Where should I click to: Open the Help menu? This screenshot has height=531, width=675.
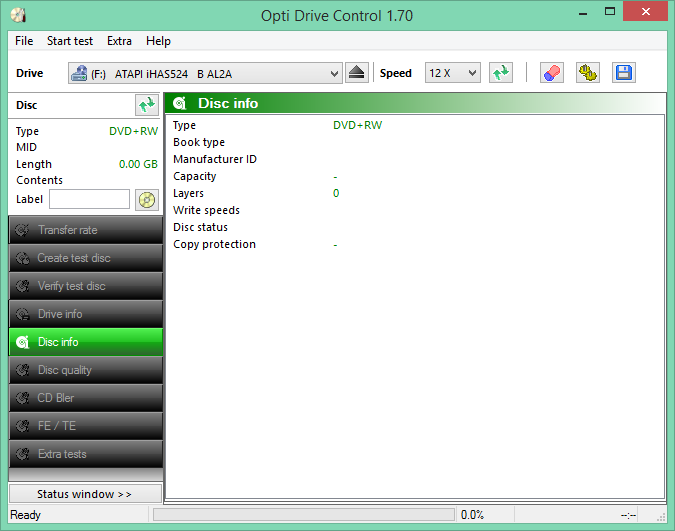[158, 41]
